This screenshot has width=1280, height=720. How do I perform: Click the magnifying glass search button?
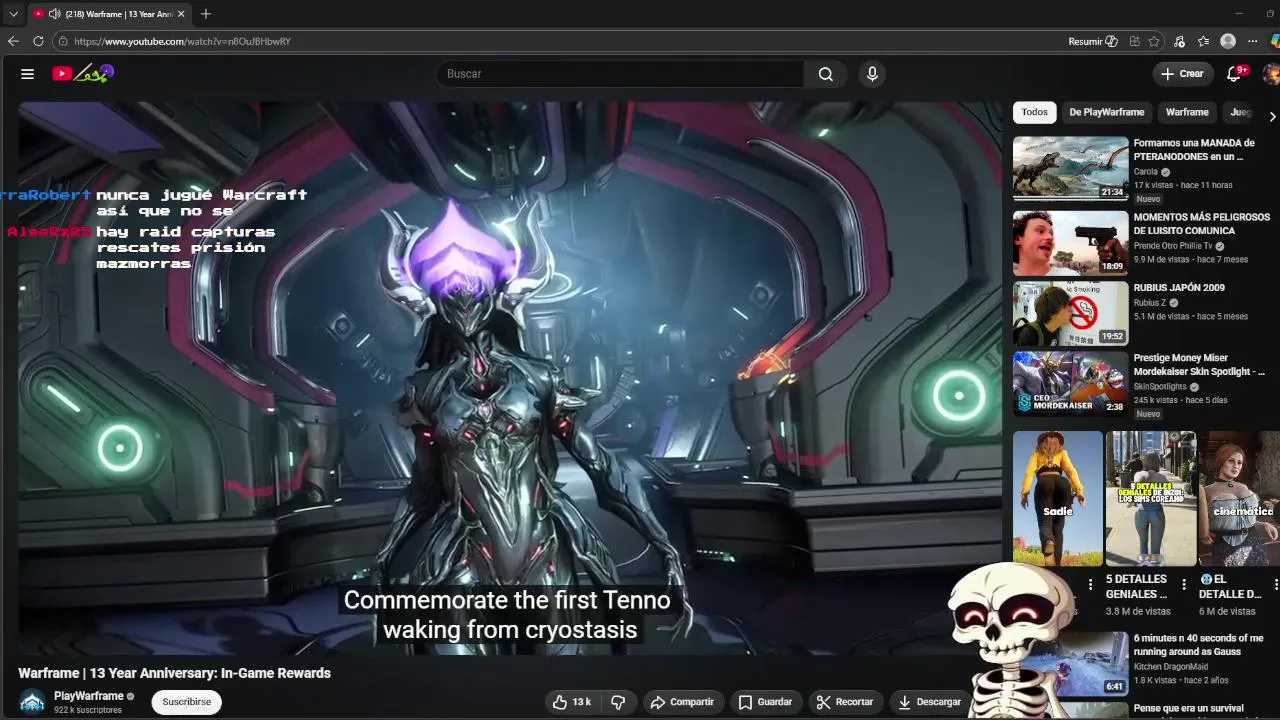[x=826, y=74]
